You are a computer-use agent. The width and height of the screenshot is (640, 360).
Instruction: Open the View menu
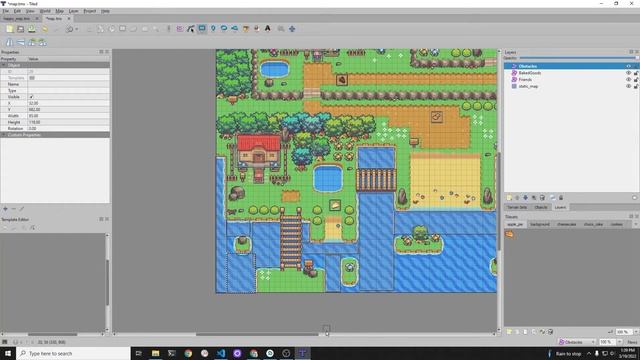tap(30, 11)
